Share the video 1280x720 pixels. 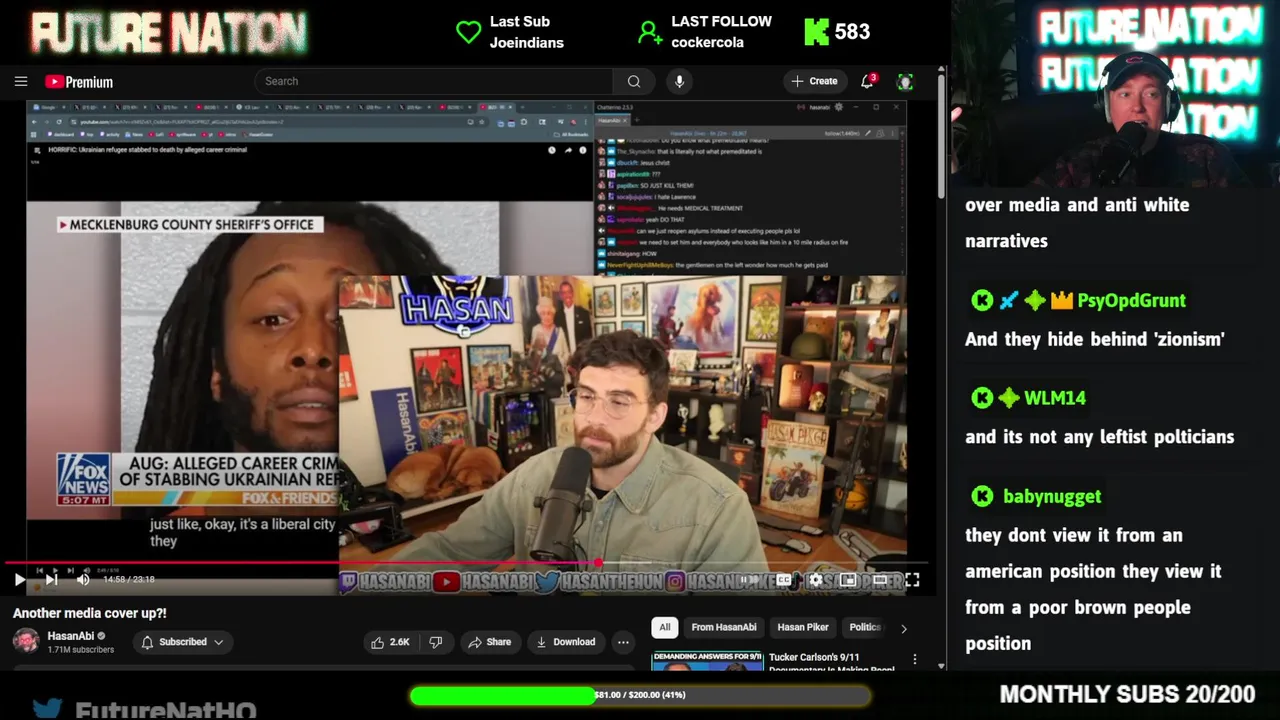point(490,642)
